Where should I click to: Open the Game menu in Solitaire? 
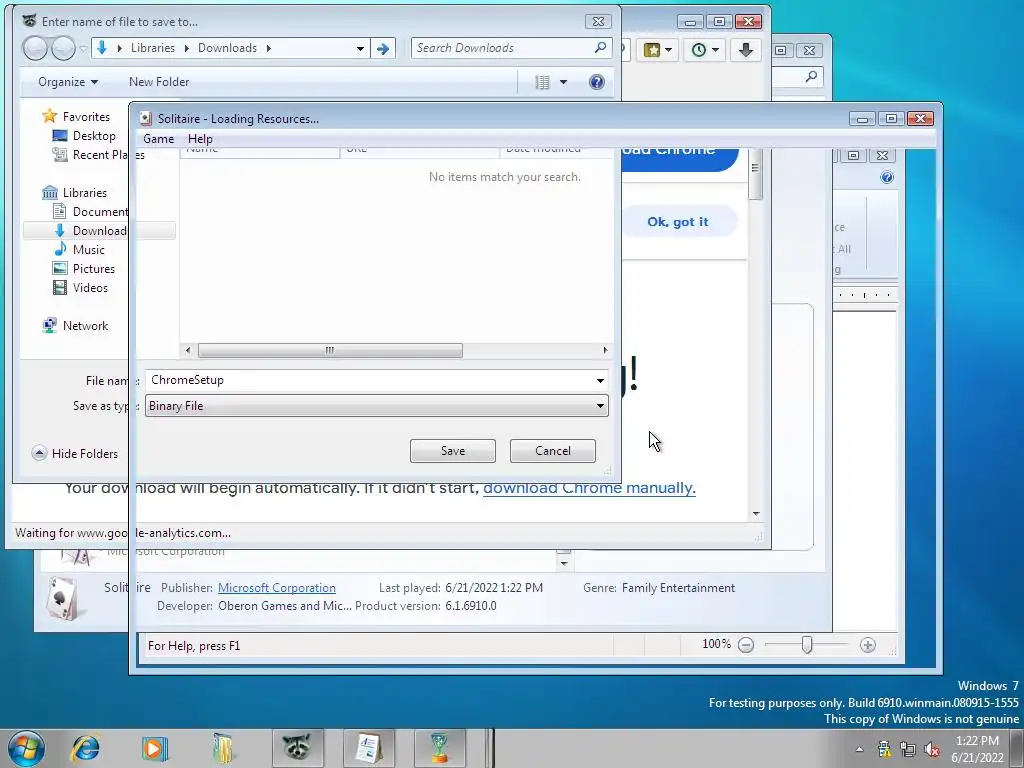coord(159,138)
